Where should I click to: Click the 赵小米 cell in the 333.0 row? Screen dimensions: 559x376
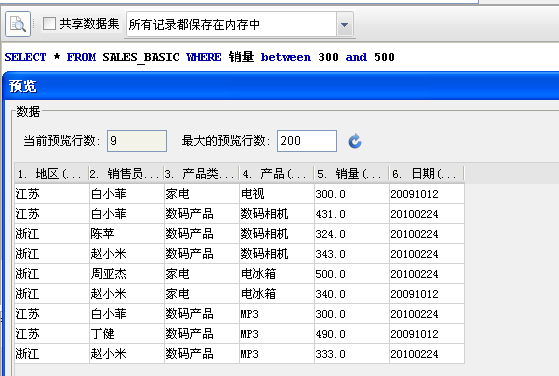pyautogui.click(x=127, y=354)
